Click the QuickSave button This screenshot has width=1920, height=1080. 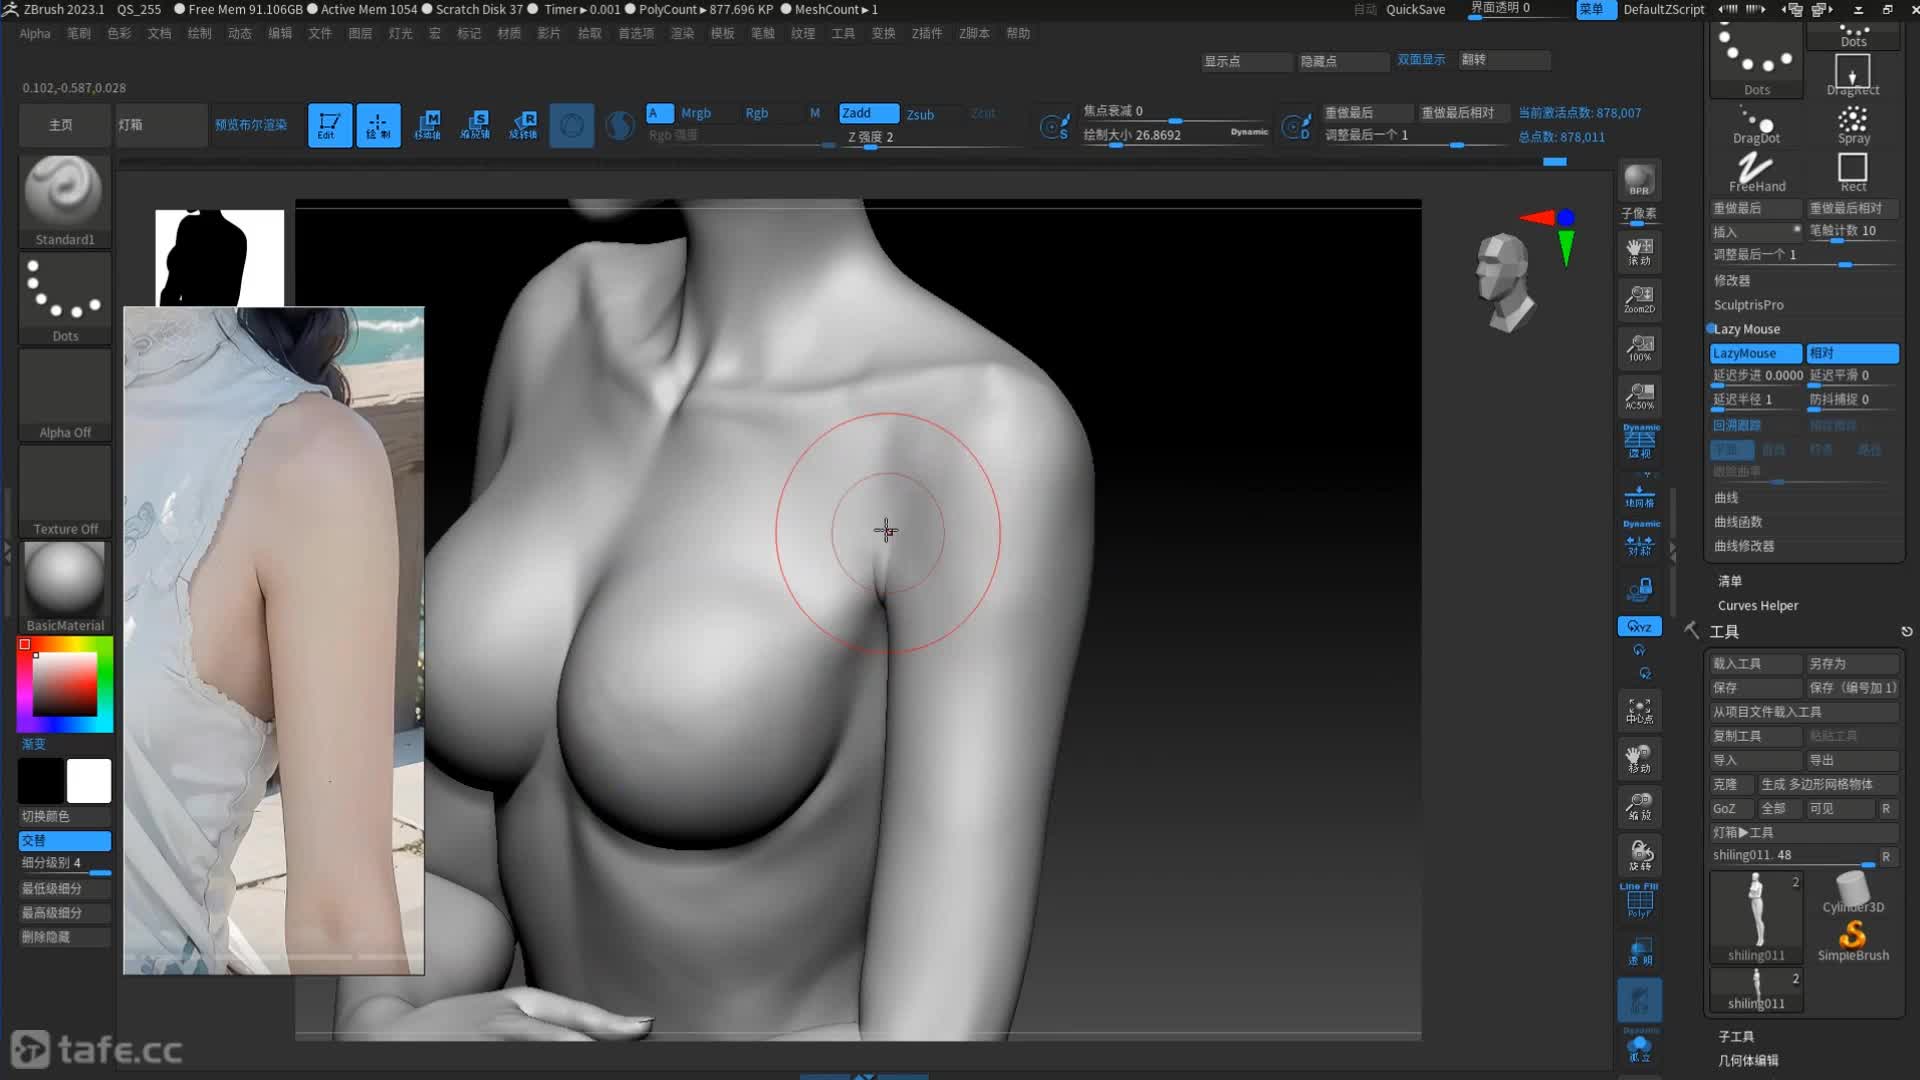pyautogui.click(x=1415, y=9)
